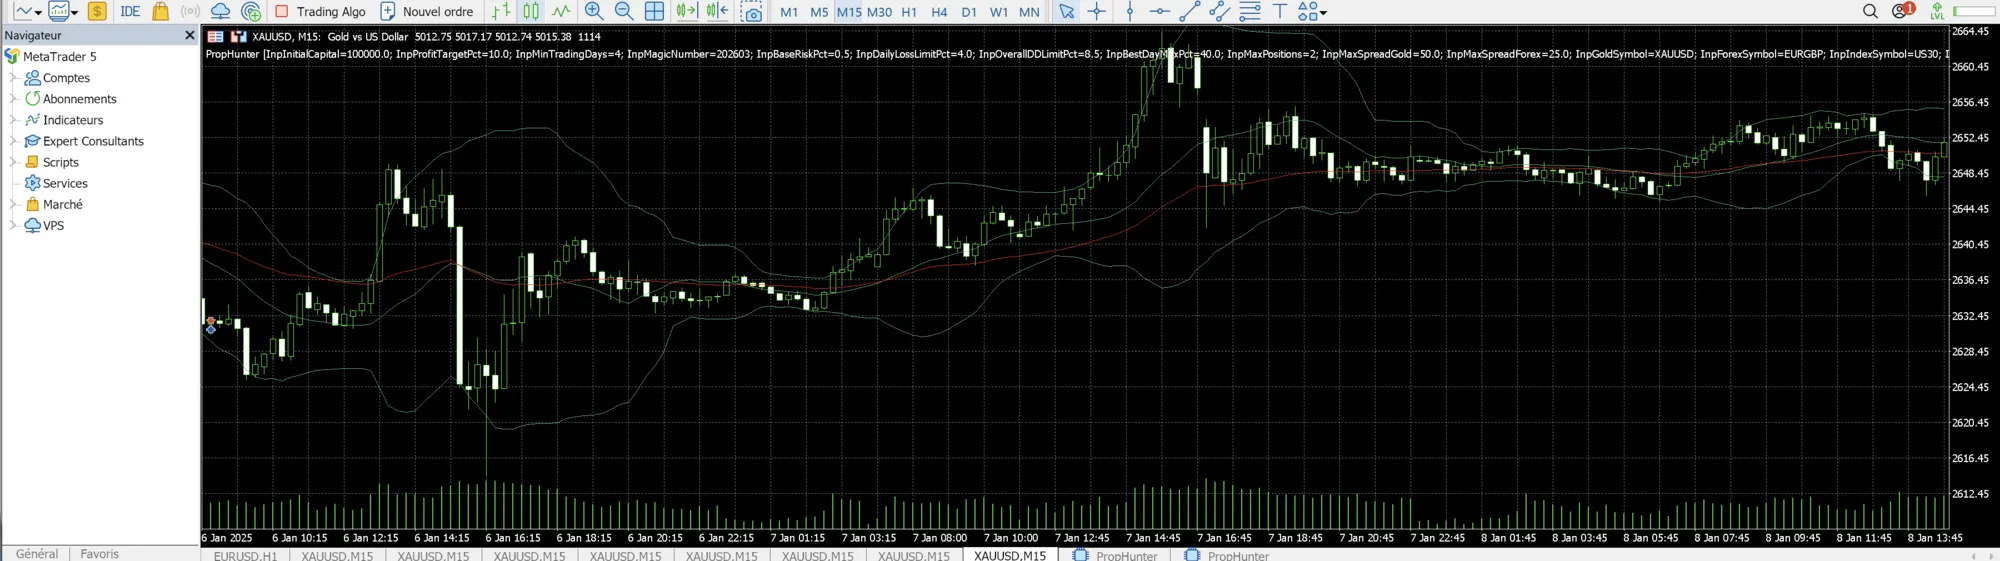This screenshot has height=561, width=2000.
Task: Toggle chart auto-scroll icon
Action: click(686, 11)
